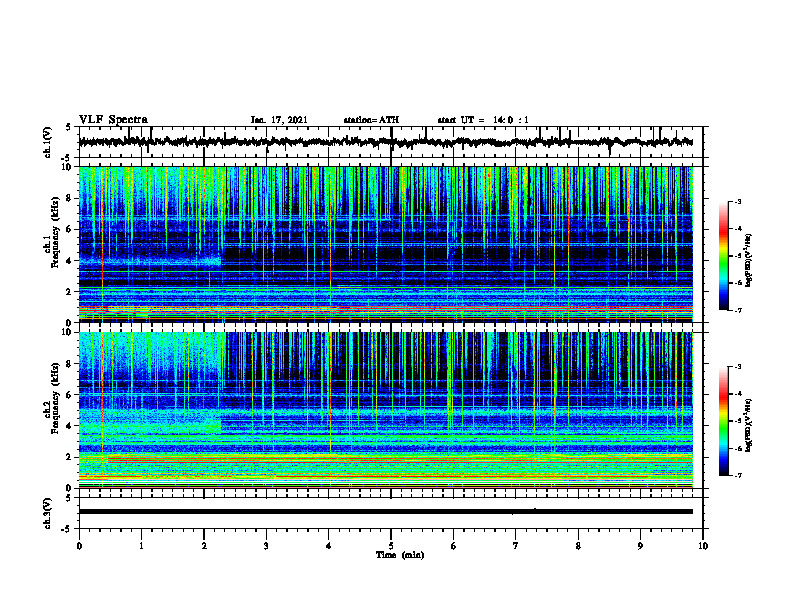Click time axis tick label "7"
792x612 pixels.
pyautogui.click(x=516, y=546)
